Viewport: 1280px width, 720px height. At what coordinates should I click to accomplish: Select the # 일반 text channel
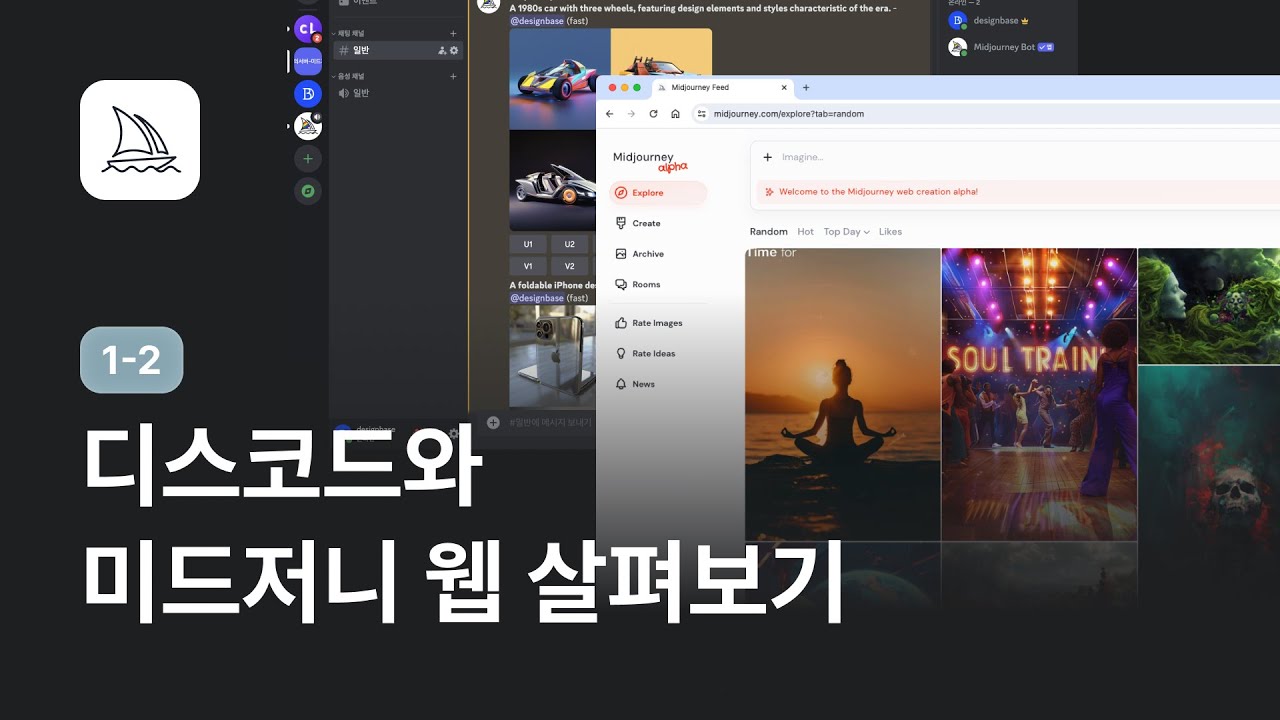click(398, 50)
